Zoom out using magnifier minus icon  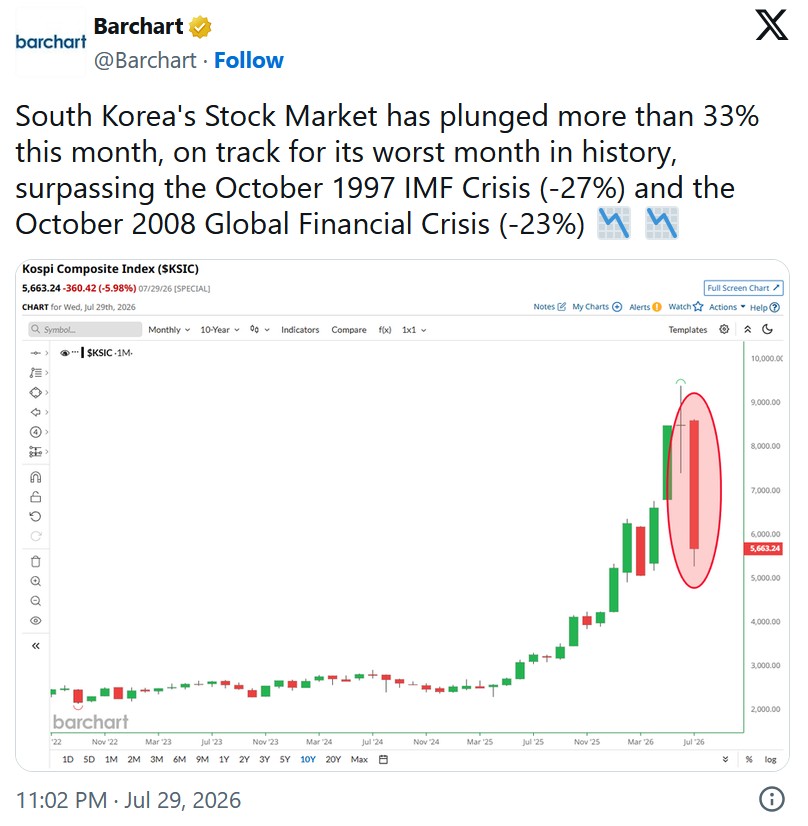(35, 601)
